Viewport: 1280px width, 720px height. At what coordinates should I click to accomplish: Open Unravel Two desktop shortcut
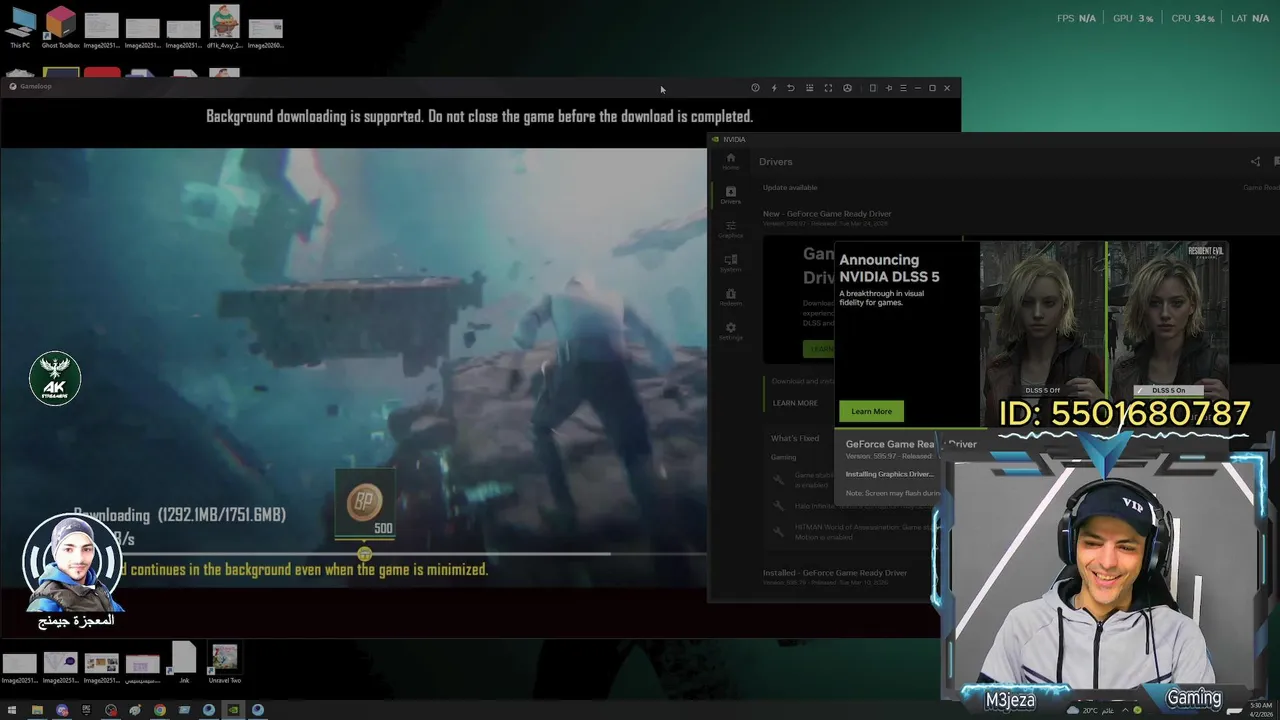[x=224, y=664]
